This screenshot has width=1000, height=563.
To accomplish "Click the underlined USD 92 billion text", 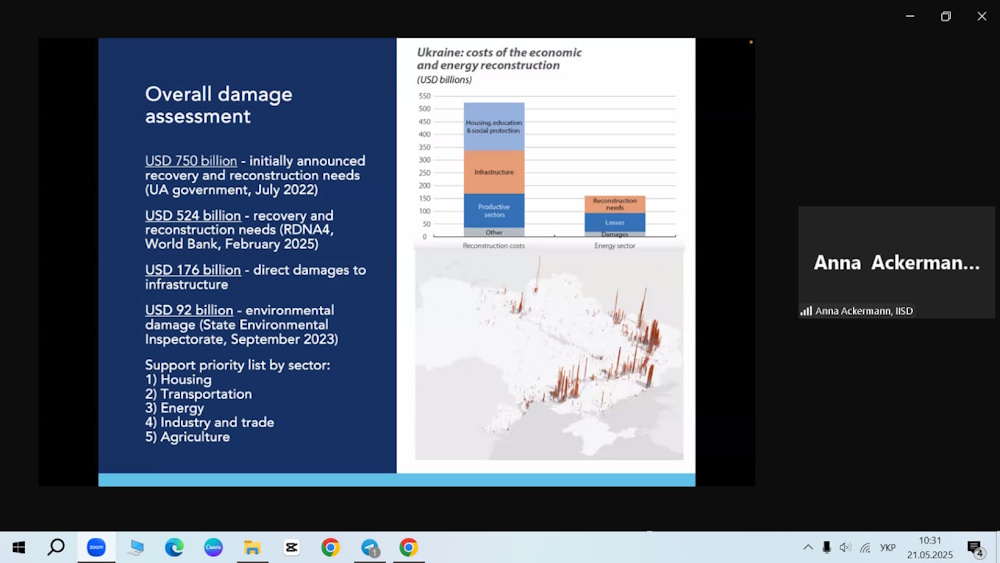I will click(x=189, y=310).
